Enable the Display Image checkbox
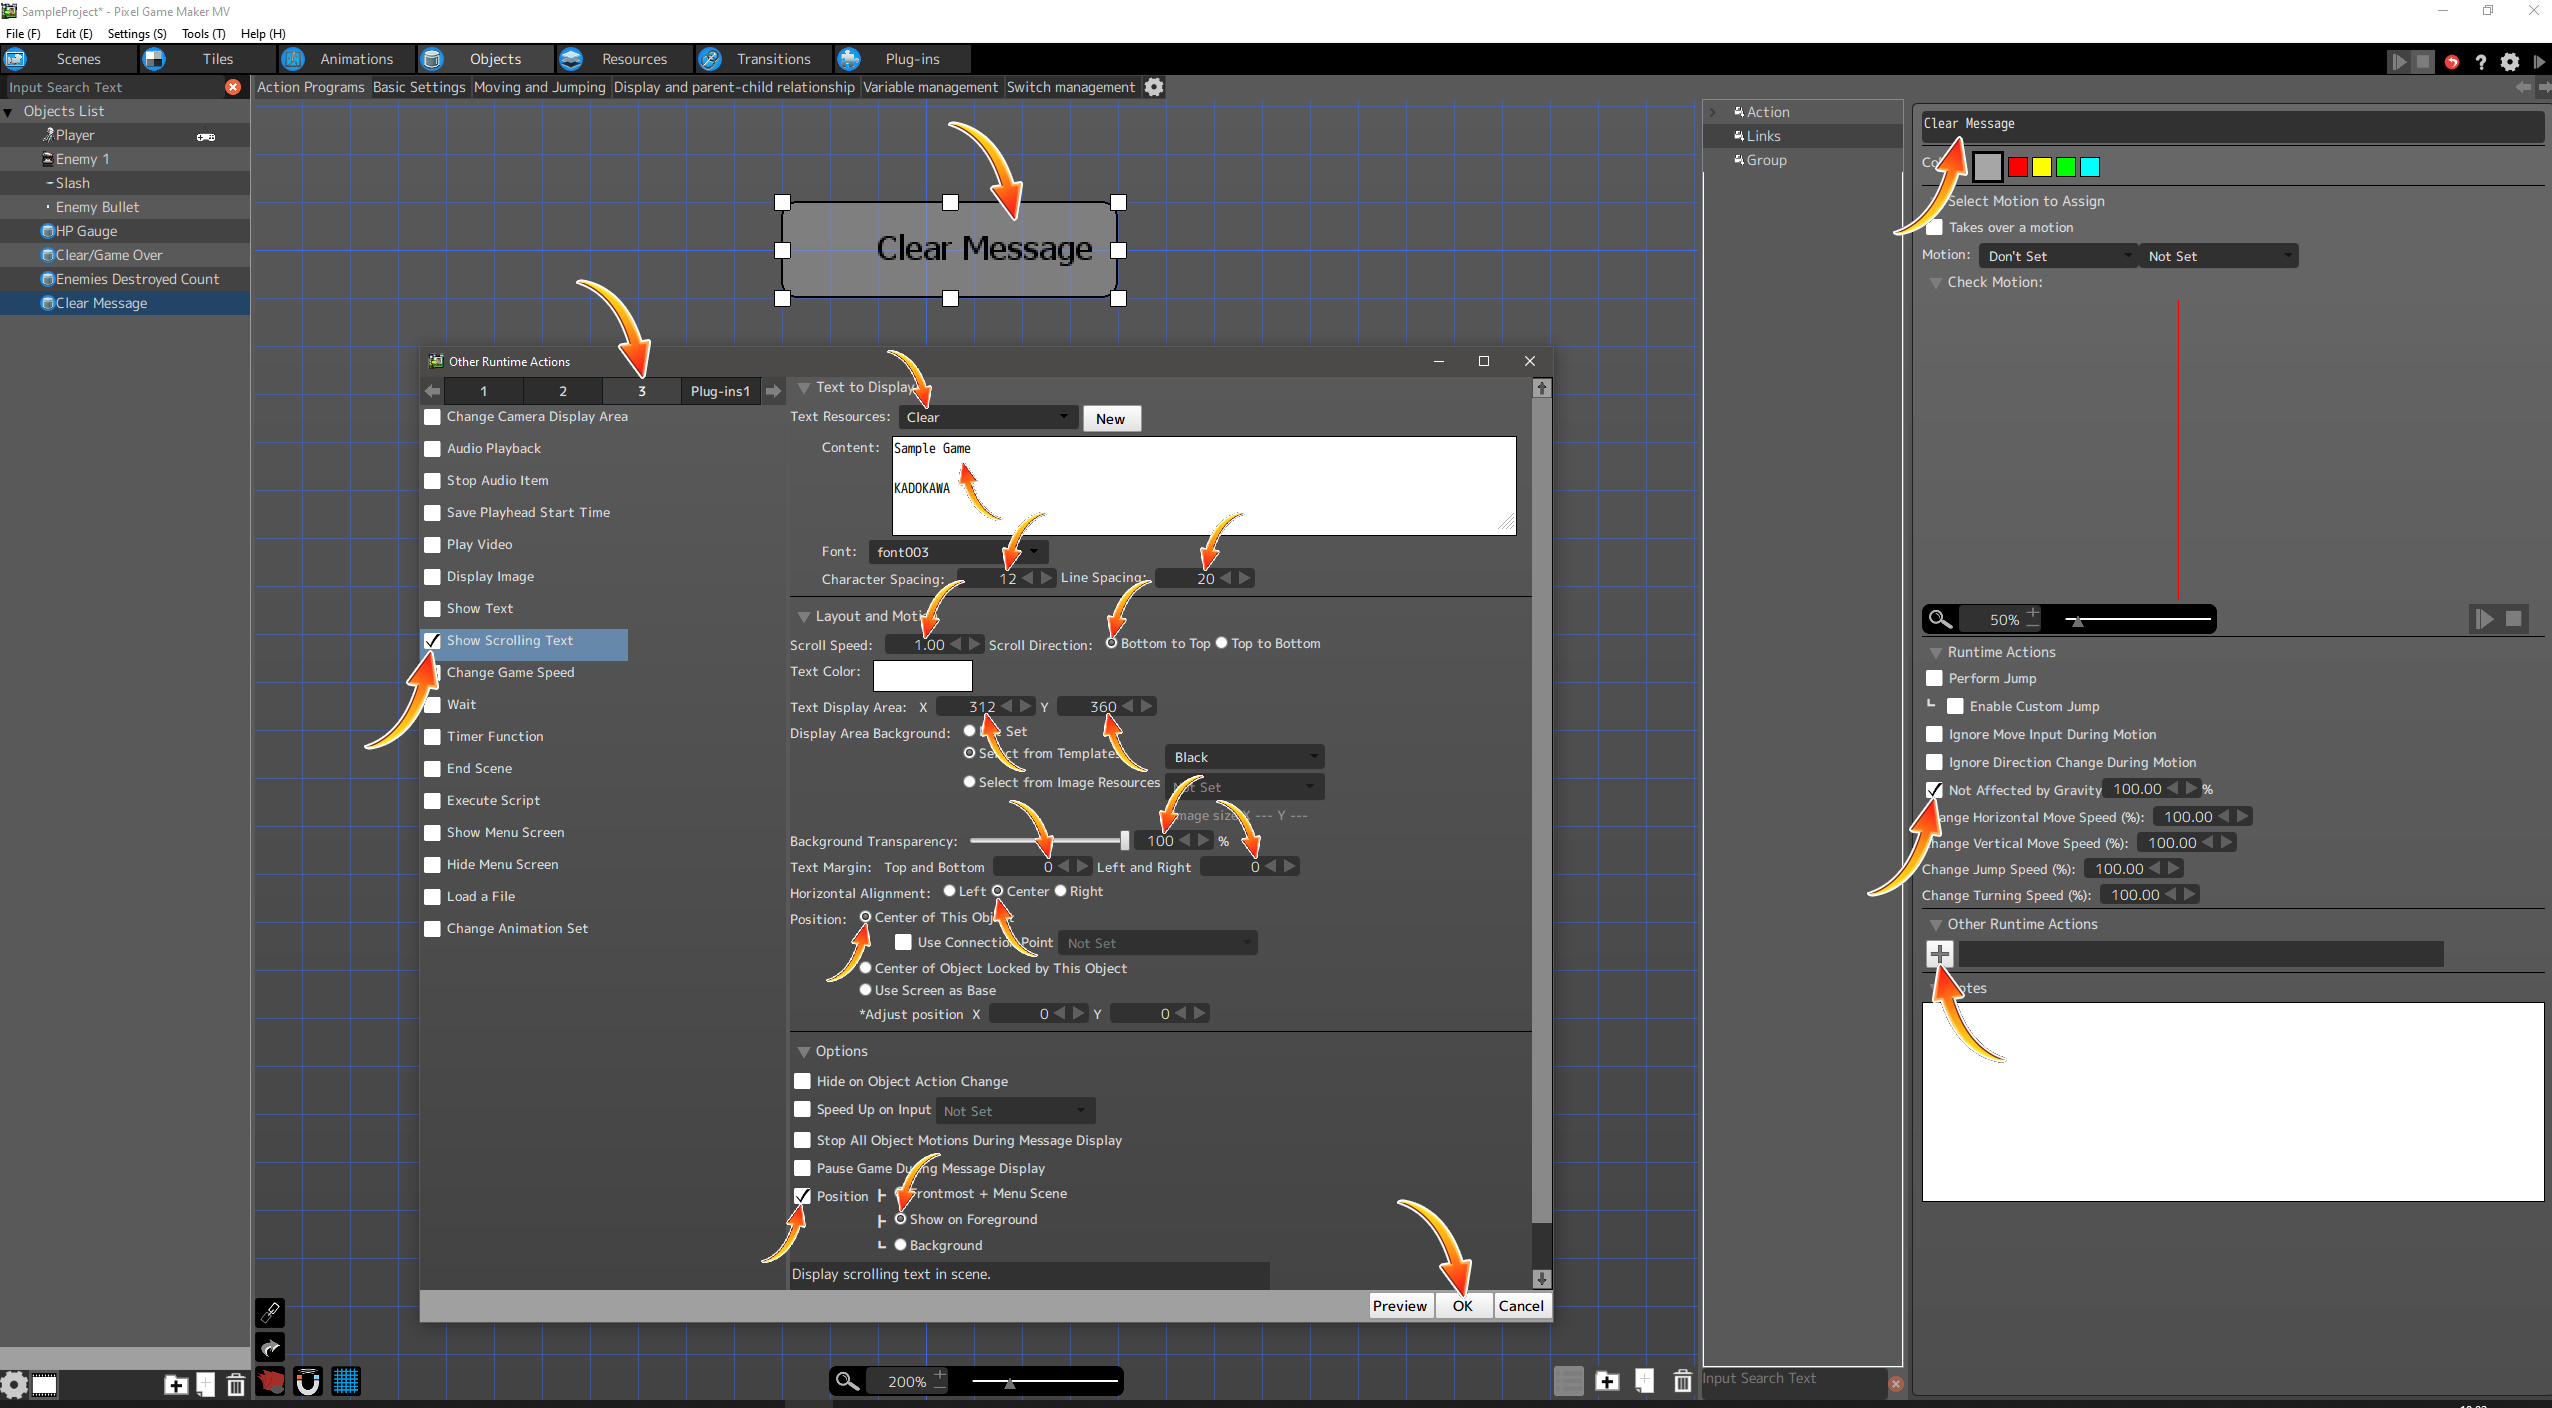The width and height of the screenshot is (2552, 1408). click(x=432, y=577)
